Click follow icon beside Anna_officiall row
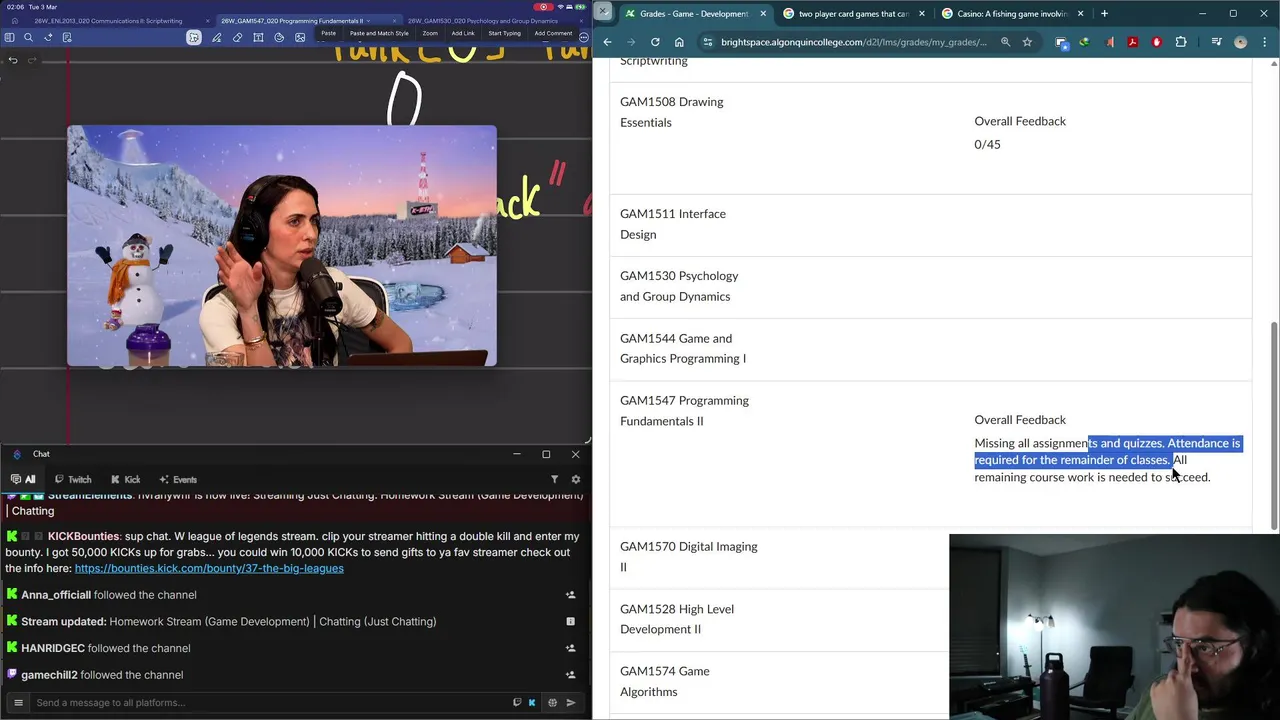The image size is (1280, 720). pos(570,595)
